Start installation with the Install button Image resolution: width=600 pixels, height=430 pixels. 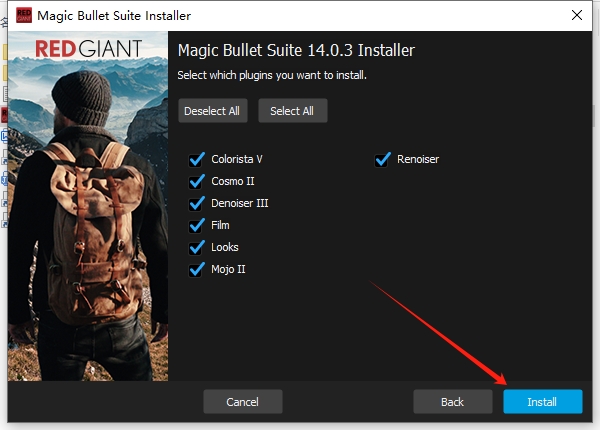point(543,402)
